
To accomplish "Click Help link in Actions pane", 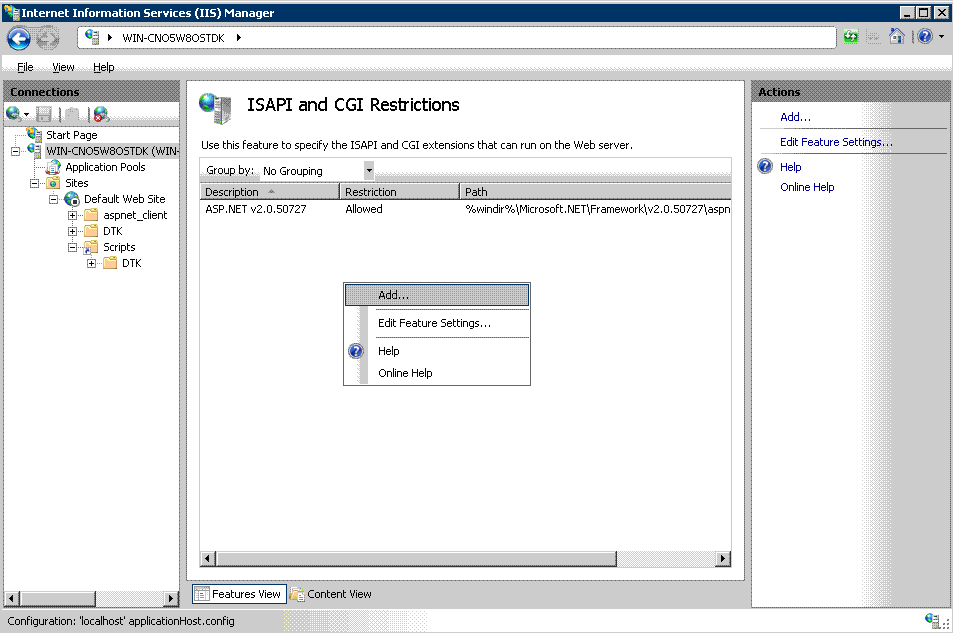I will coord(790,167).
